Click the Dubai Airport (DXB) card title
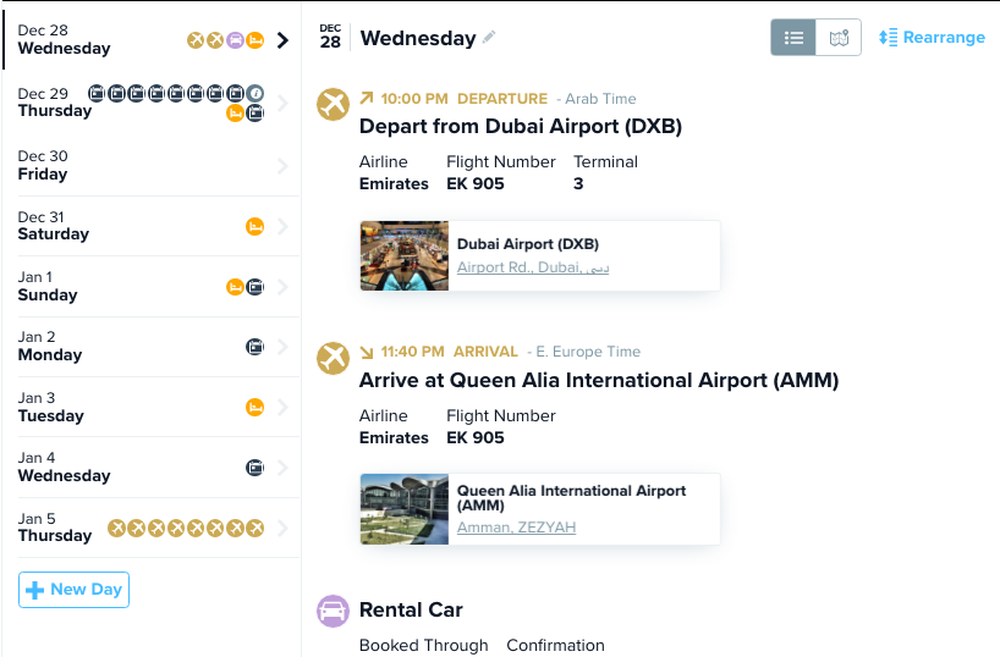1000x657 pixels. (528, 244)
